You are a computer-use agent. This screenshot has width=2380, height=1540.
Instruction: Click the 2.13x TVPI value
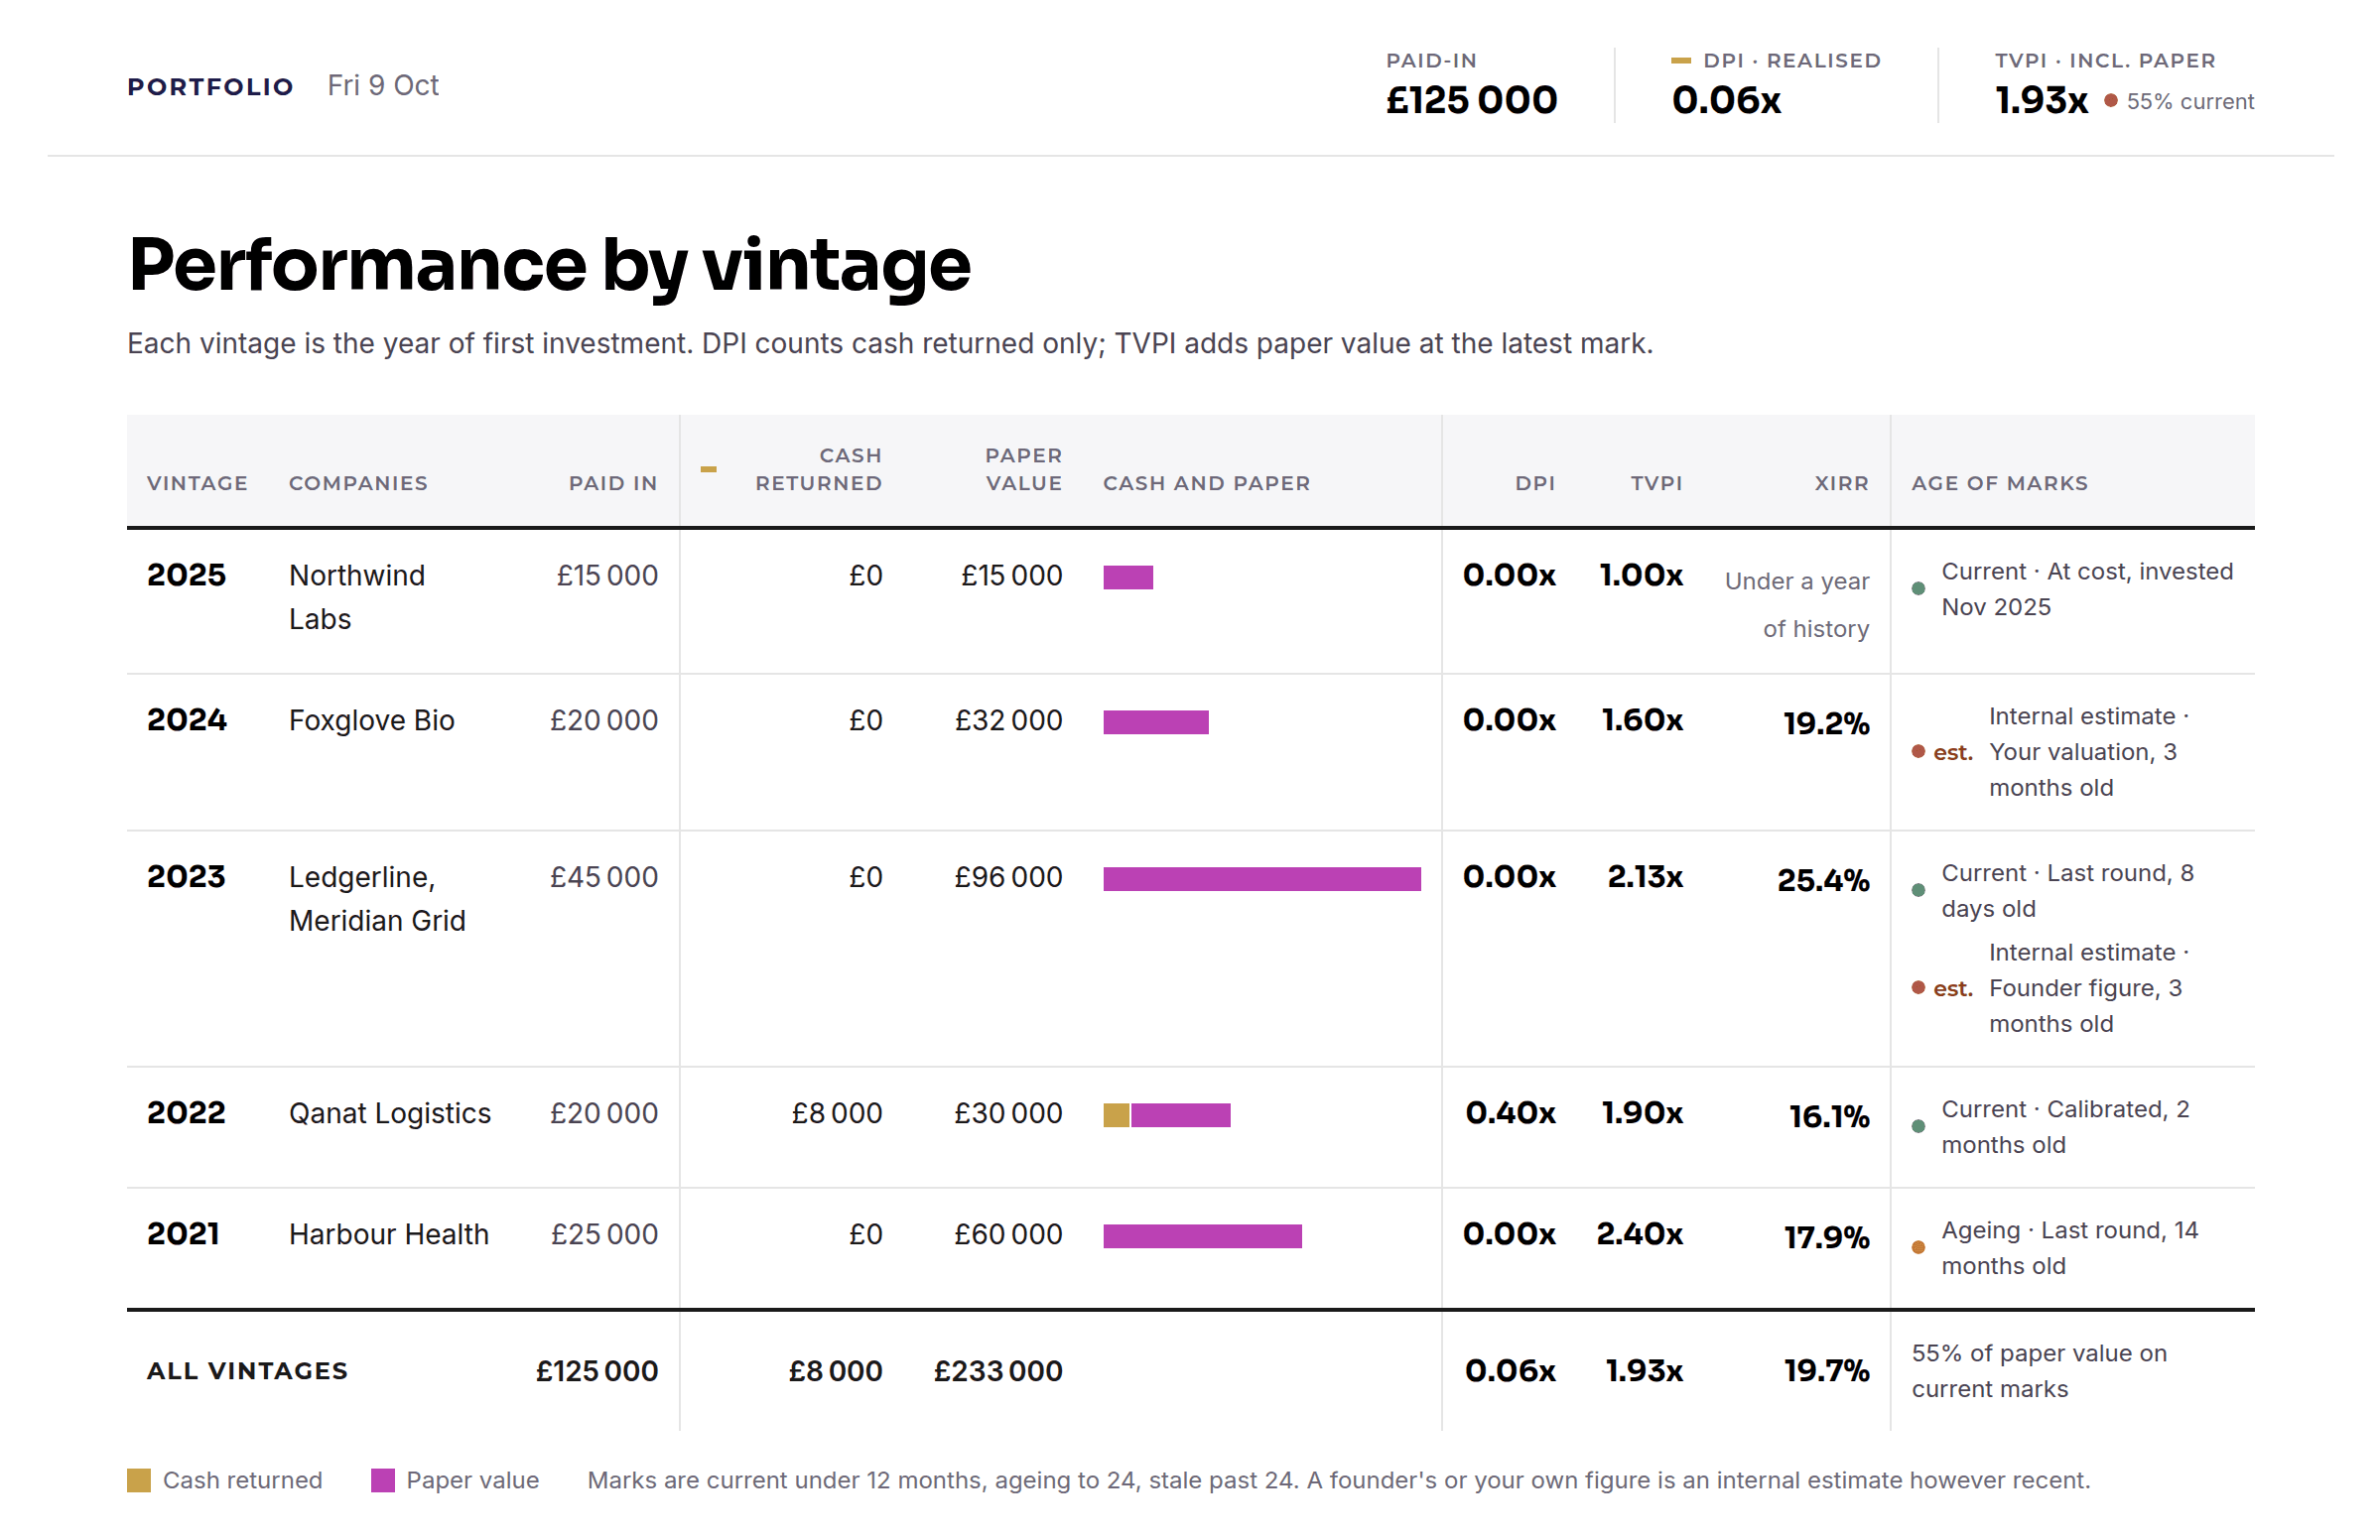point(1644,877)
